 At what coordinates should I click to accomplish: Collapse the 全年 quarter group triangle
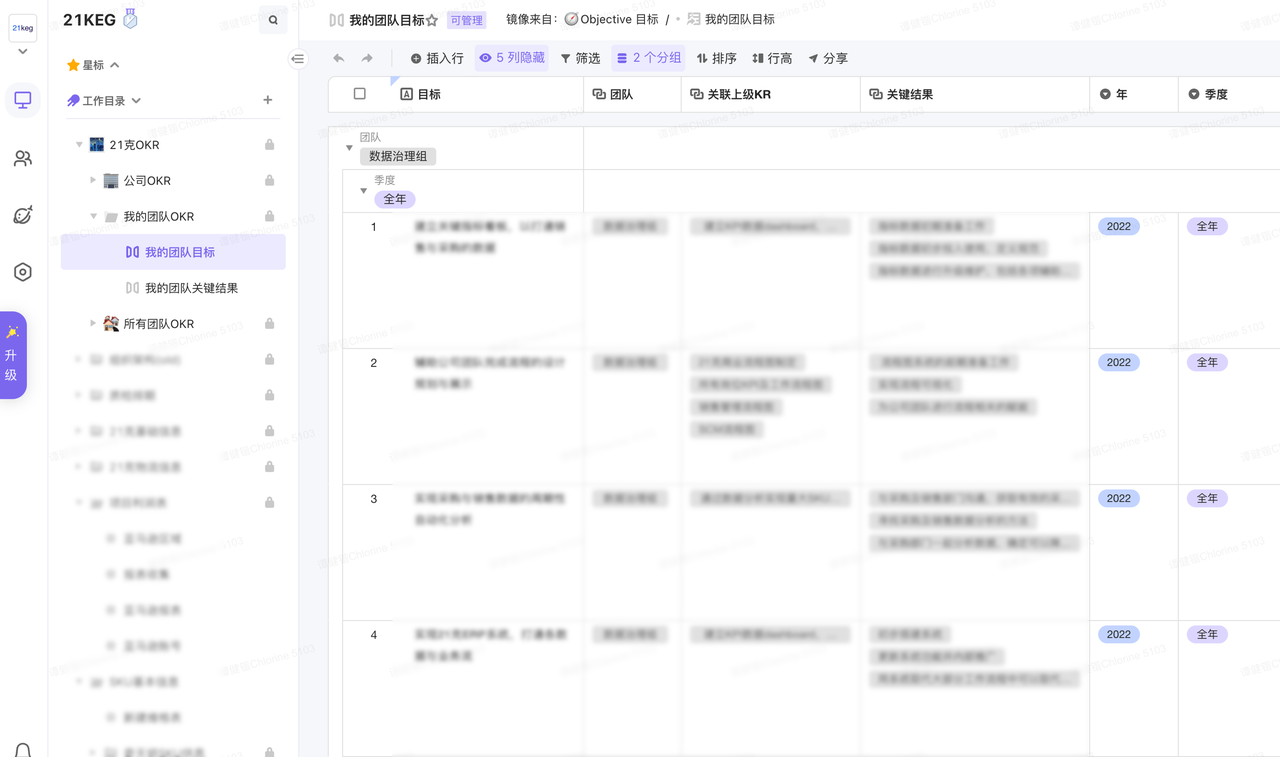tap(363, 191)
